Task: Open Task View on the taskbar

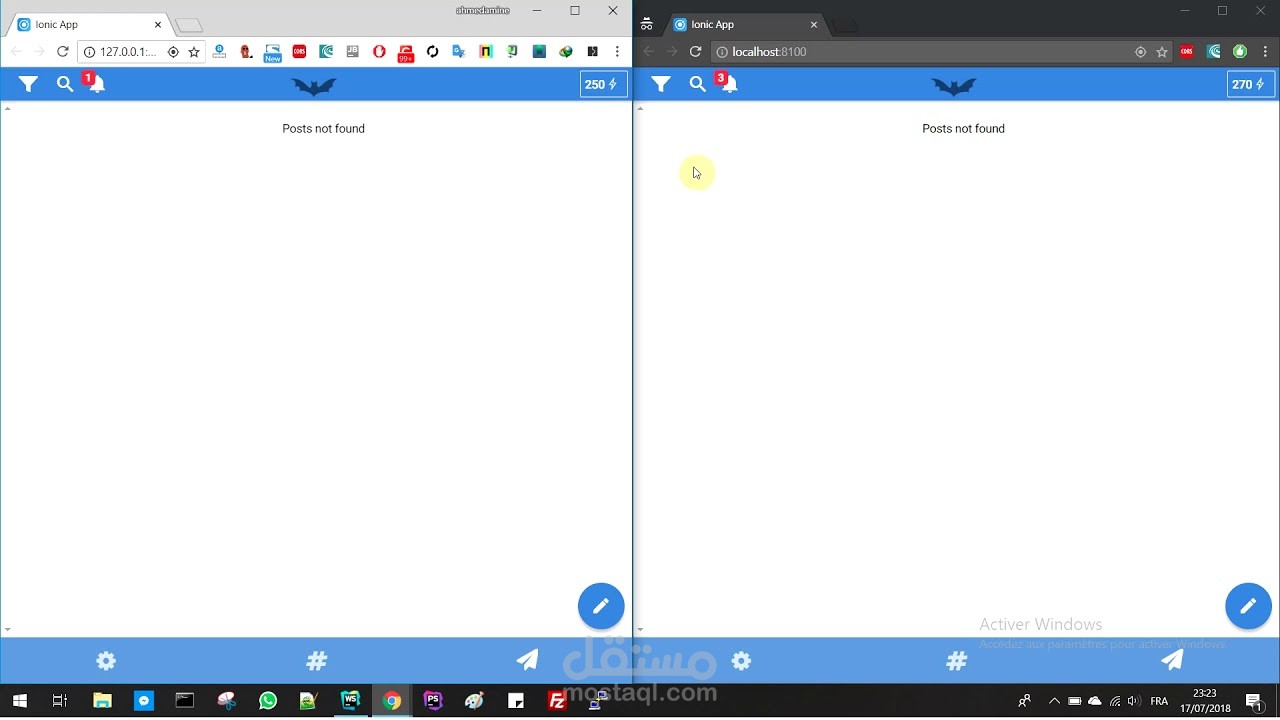Action: click(x=60, y=701)
